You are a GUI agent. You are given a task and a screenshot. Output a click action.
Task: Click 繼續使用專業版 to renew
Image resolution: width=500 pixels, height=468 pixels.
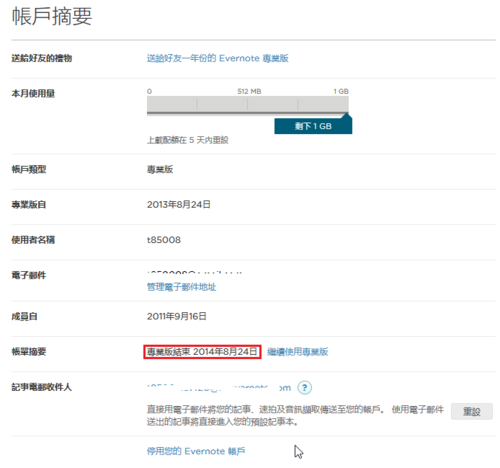(298, 352)
